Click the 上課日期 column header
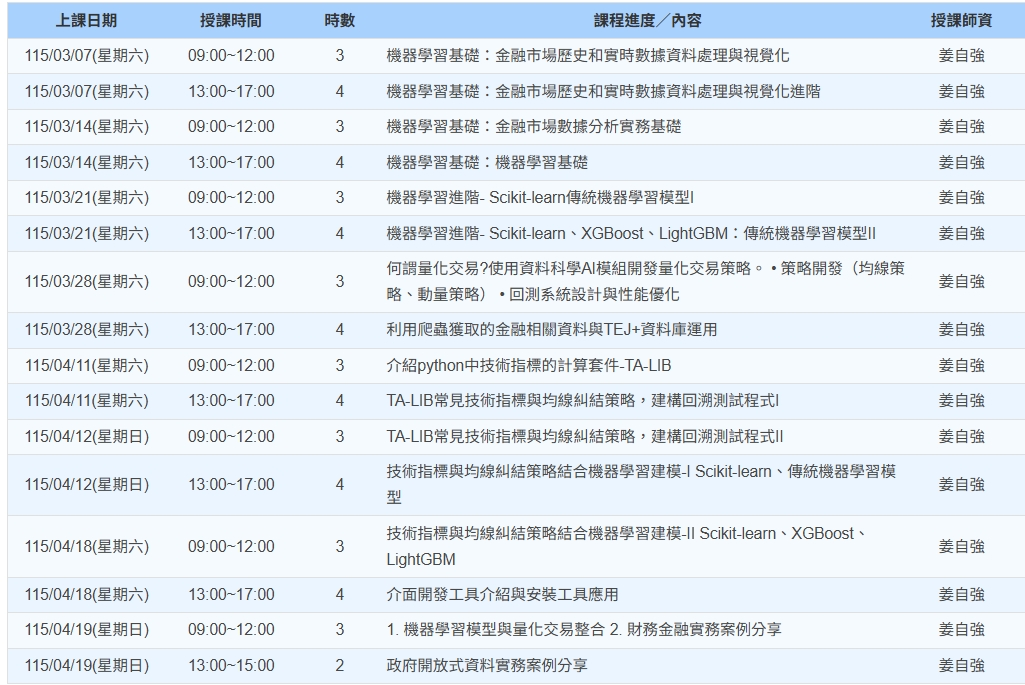The height and width of the screenshot is (685, 1025). click(x=87, y=21)
